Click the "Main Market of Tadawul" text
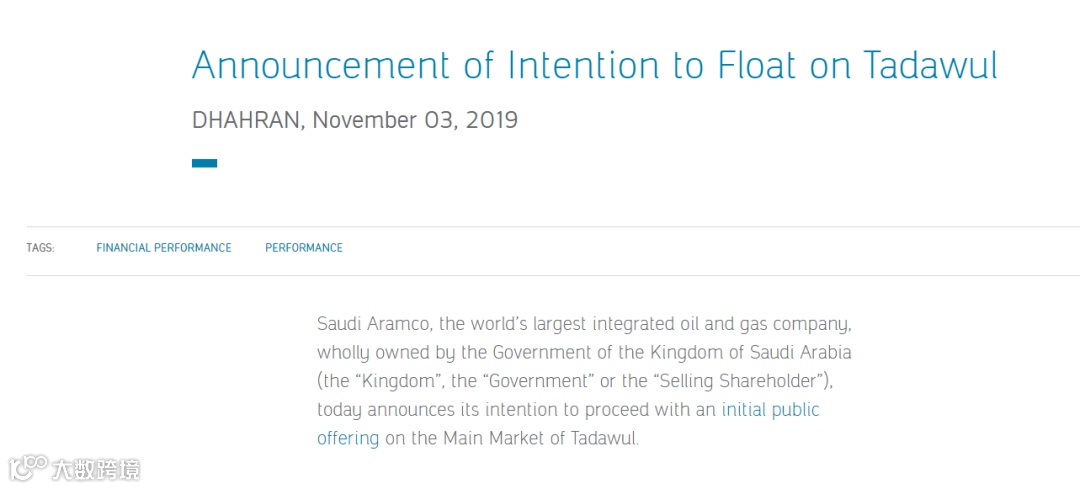This screenshot has width=1080, height=489. point(539,438)
